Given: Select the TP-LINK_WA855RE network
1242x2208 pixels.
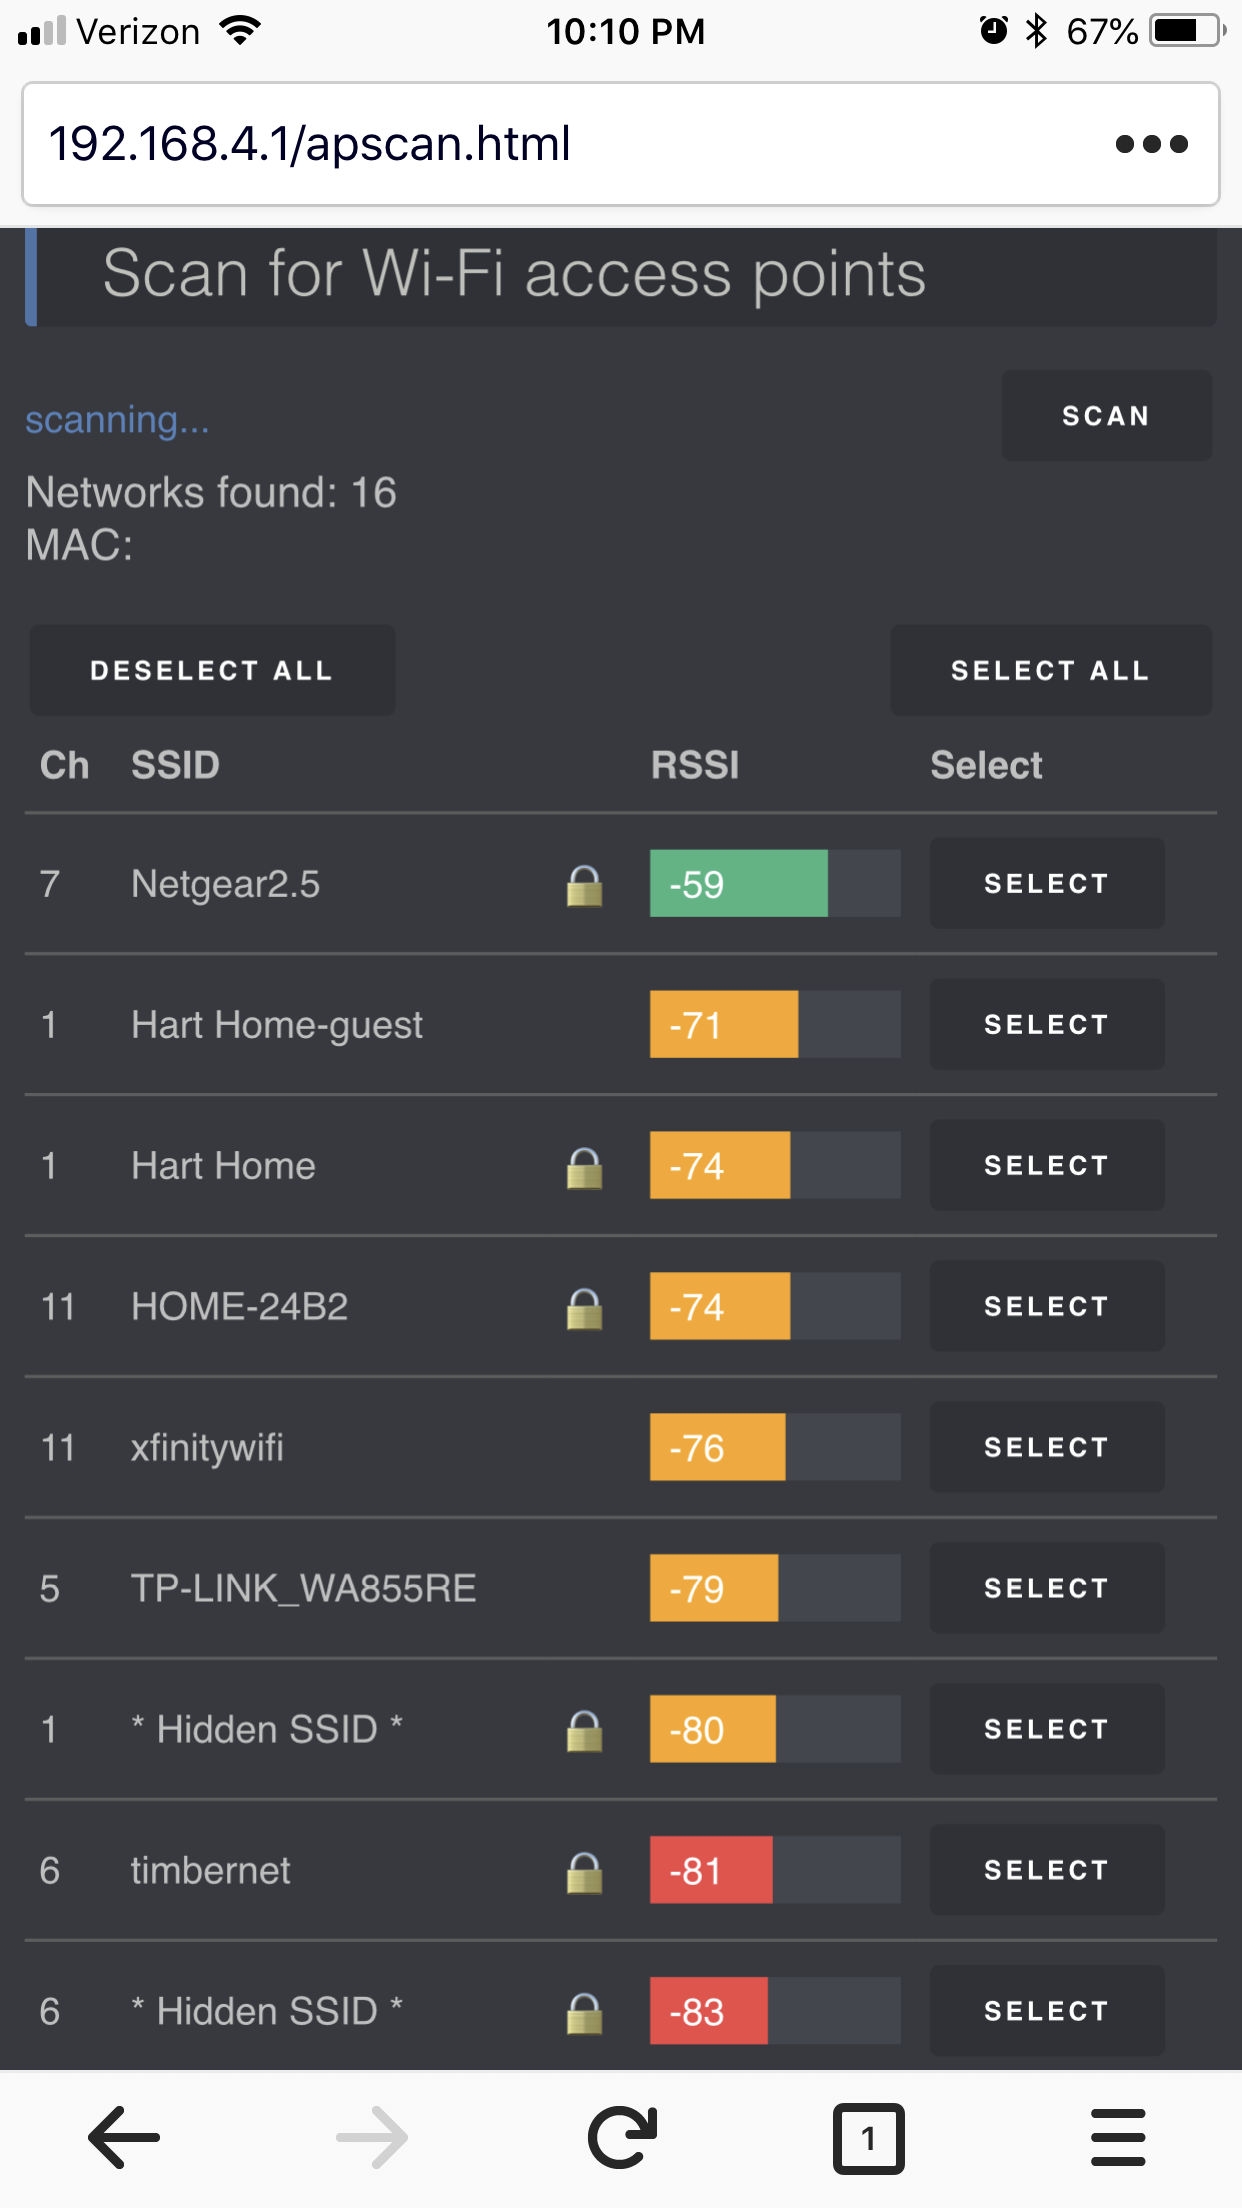Looking at the screenshot, I should click(x=1046, y=1588).
